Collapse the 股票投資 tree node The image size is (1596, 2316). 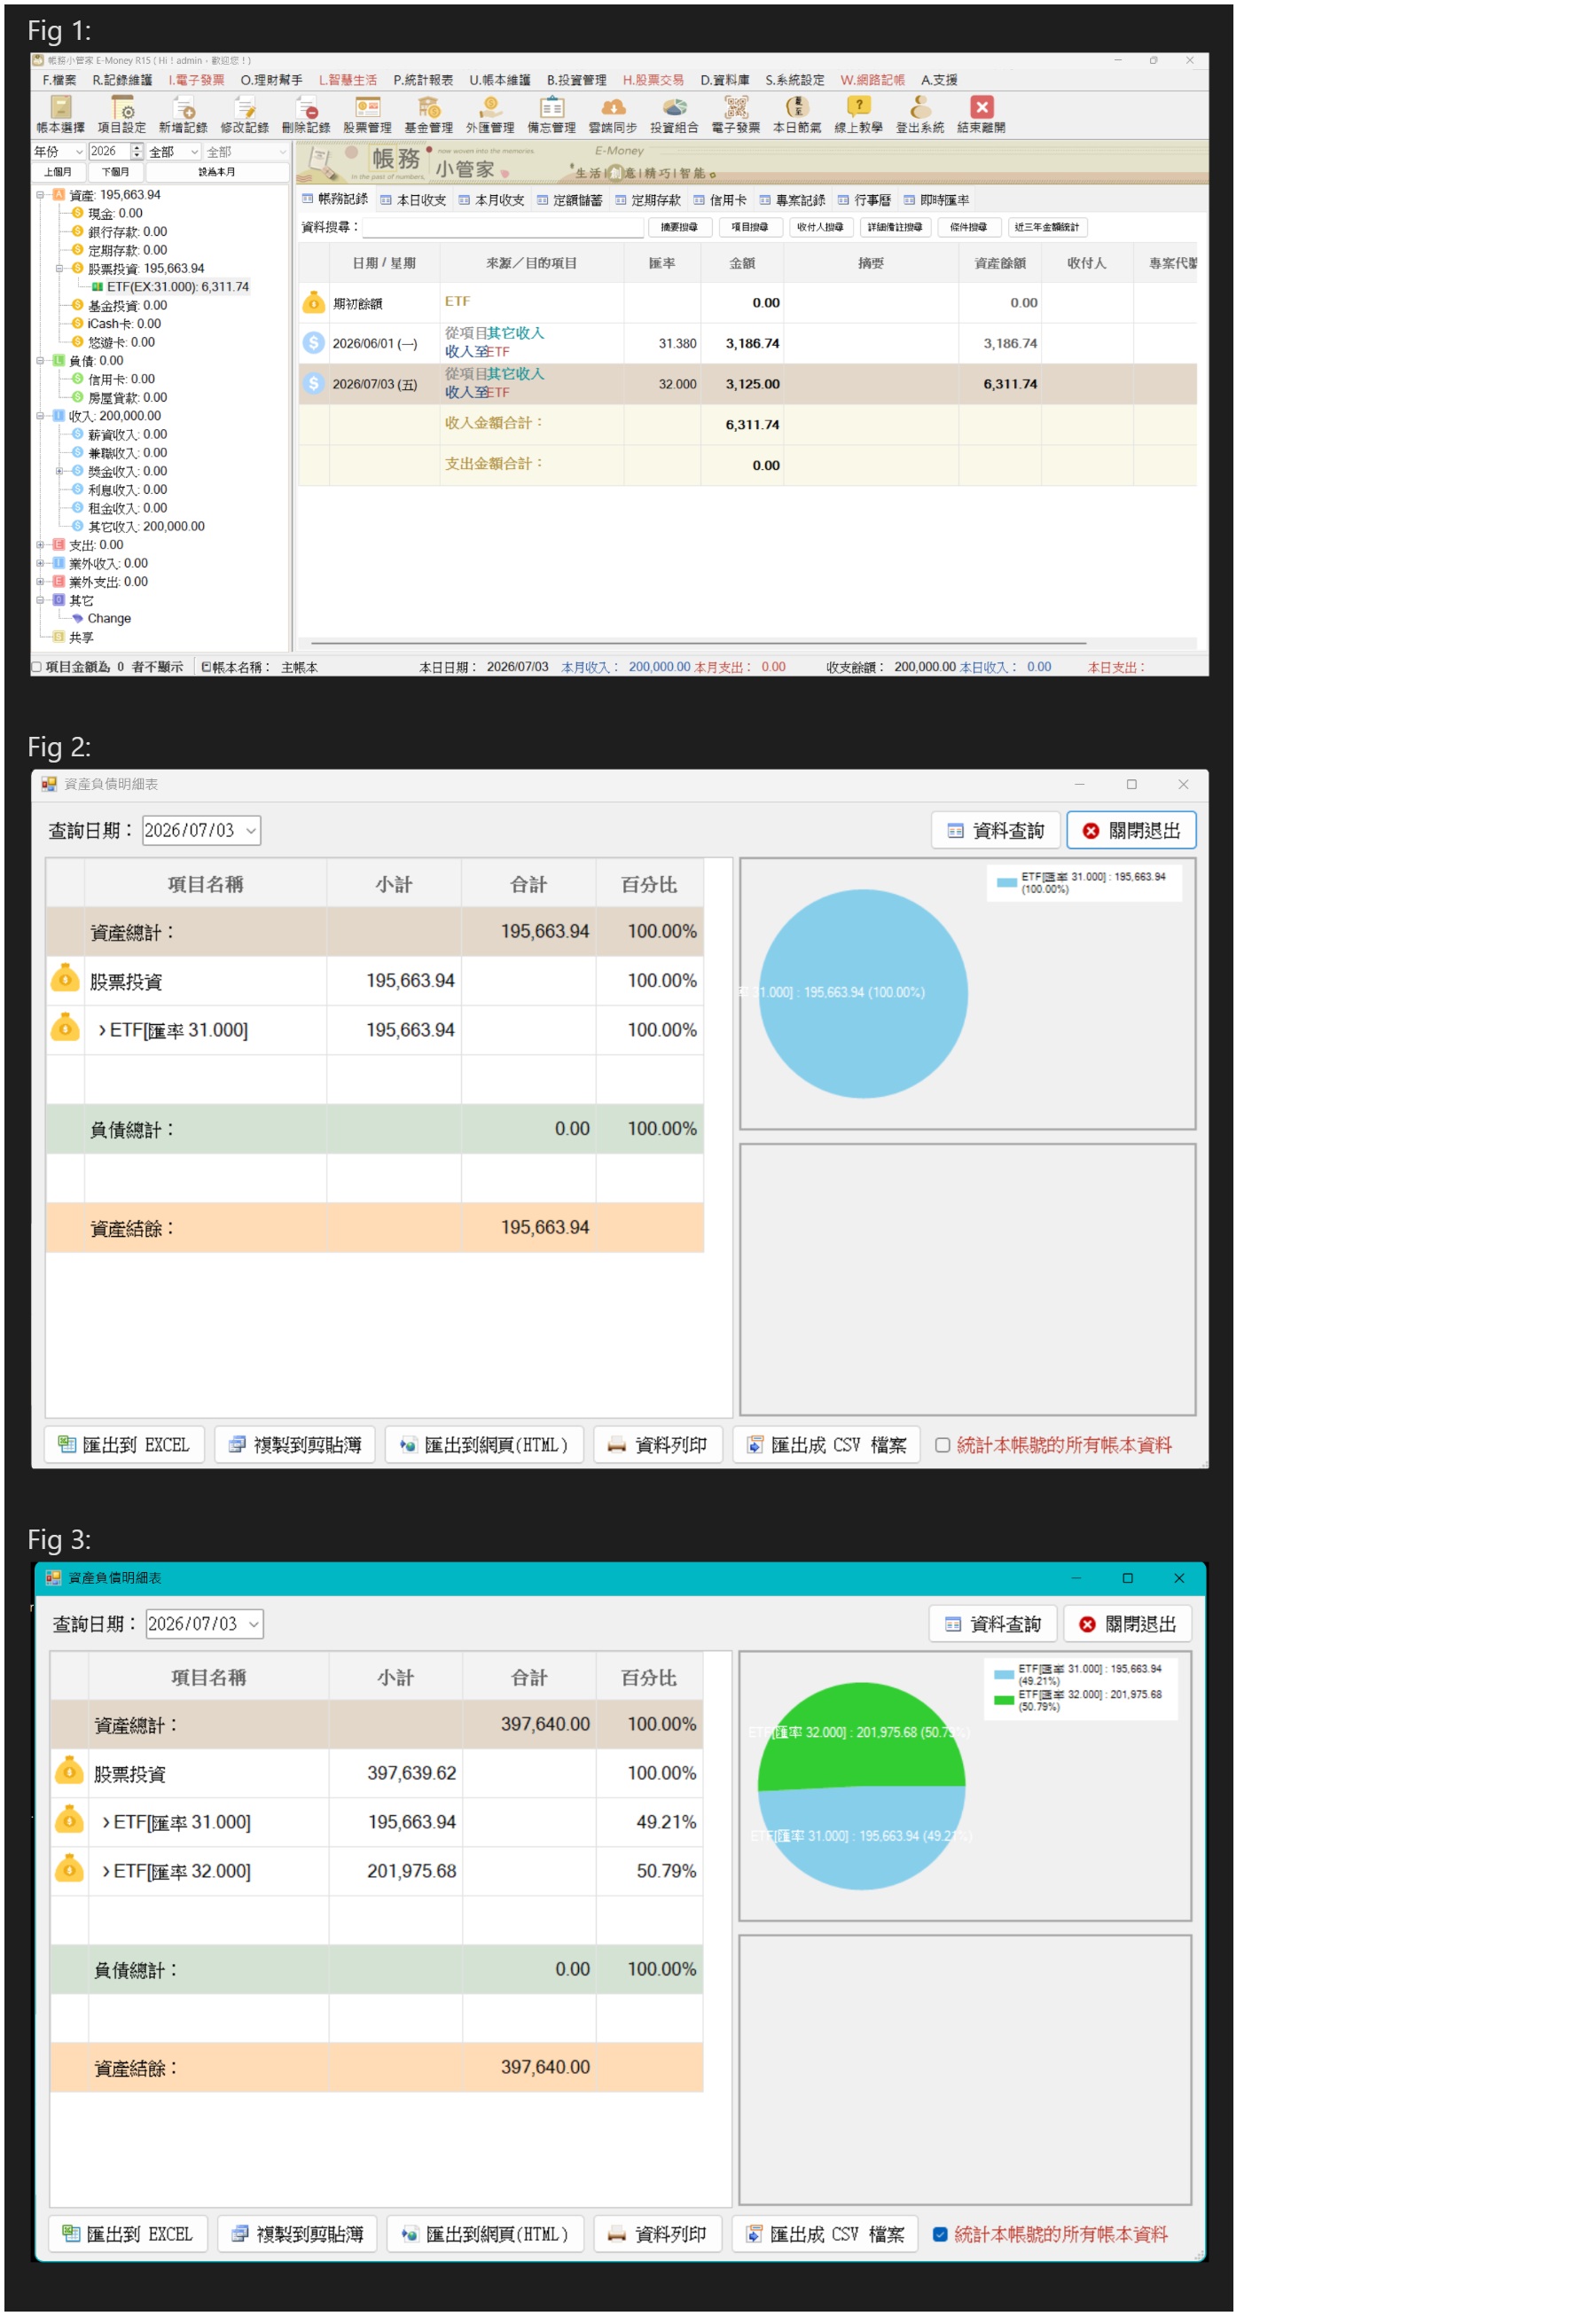pos(59,268)
